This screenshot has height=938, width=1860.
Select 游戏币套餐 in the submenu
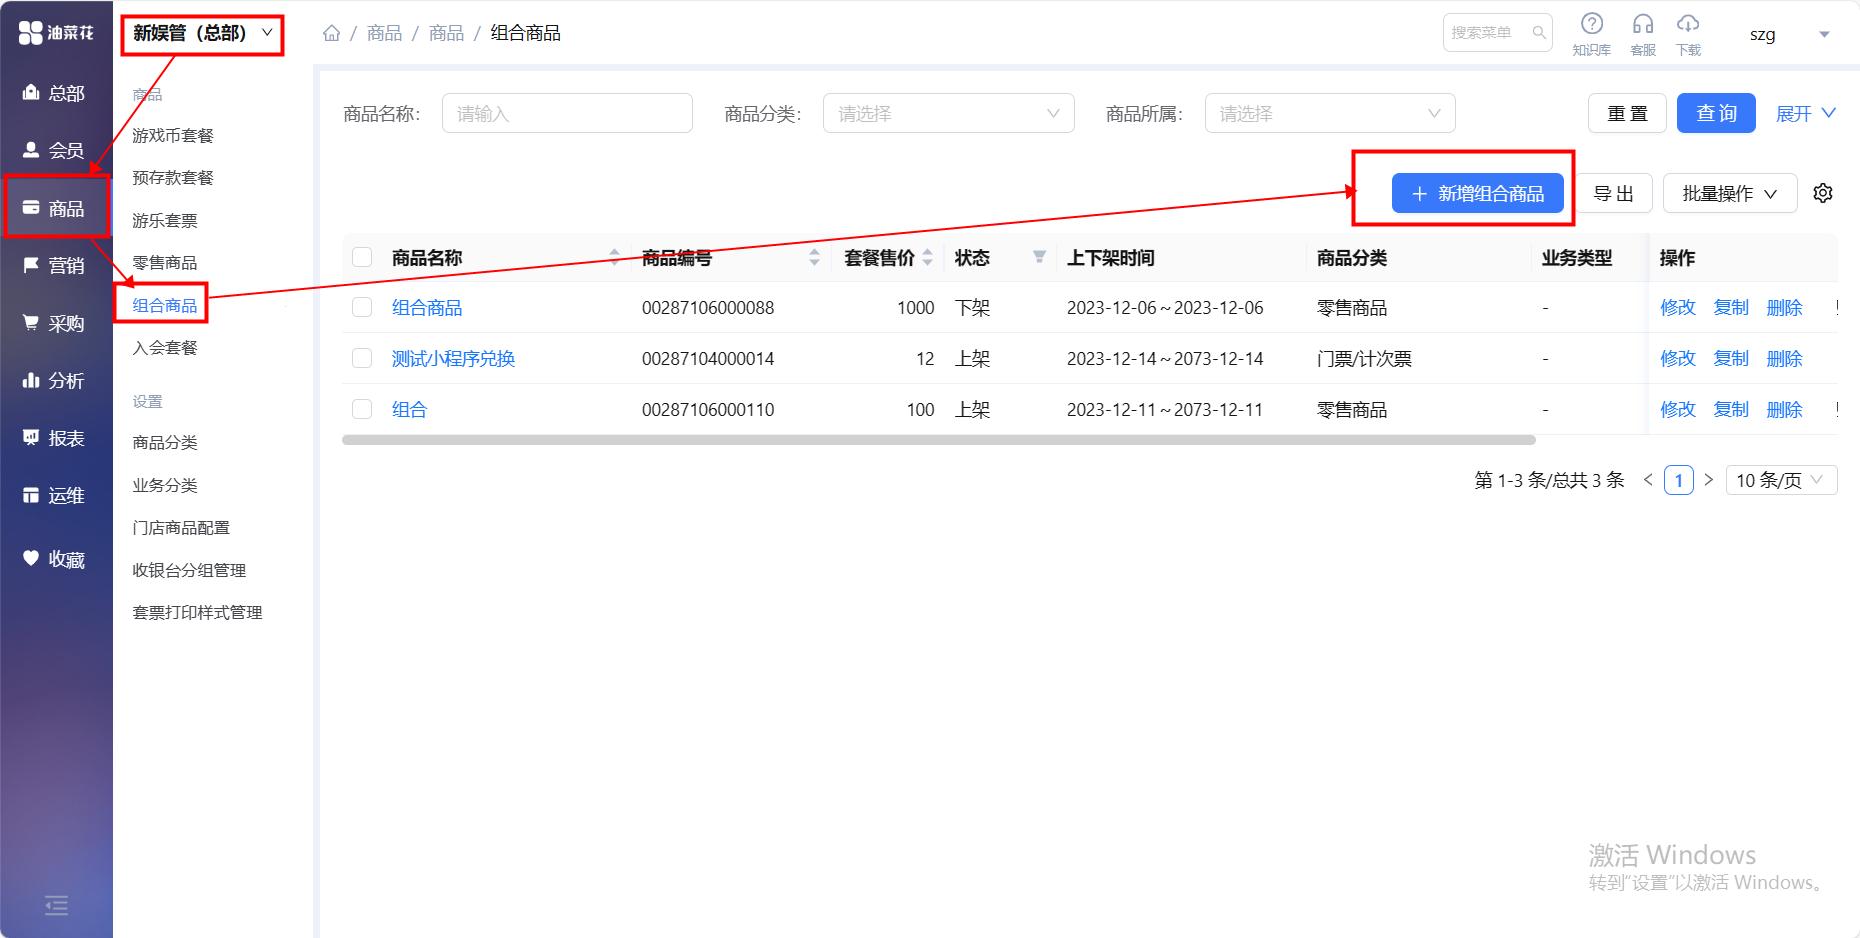point(173,136)
